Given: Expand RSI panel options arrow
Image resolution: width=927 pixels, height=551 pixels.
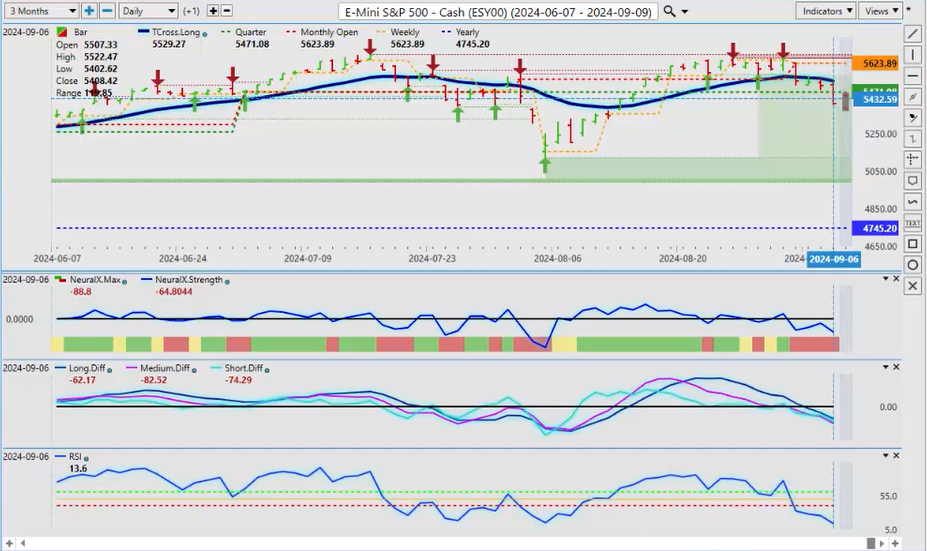Looking at the screenshot, I should point(886,455).
